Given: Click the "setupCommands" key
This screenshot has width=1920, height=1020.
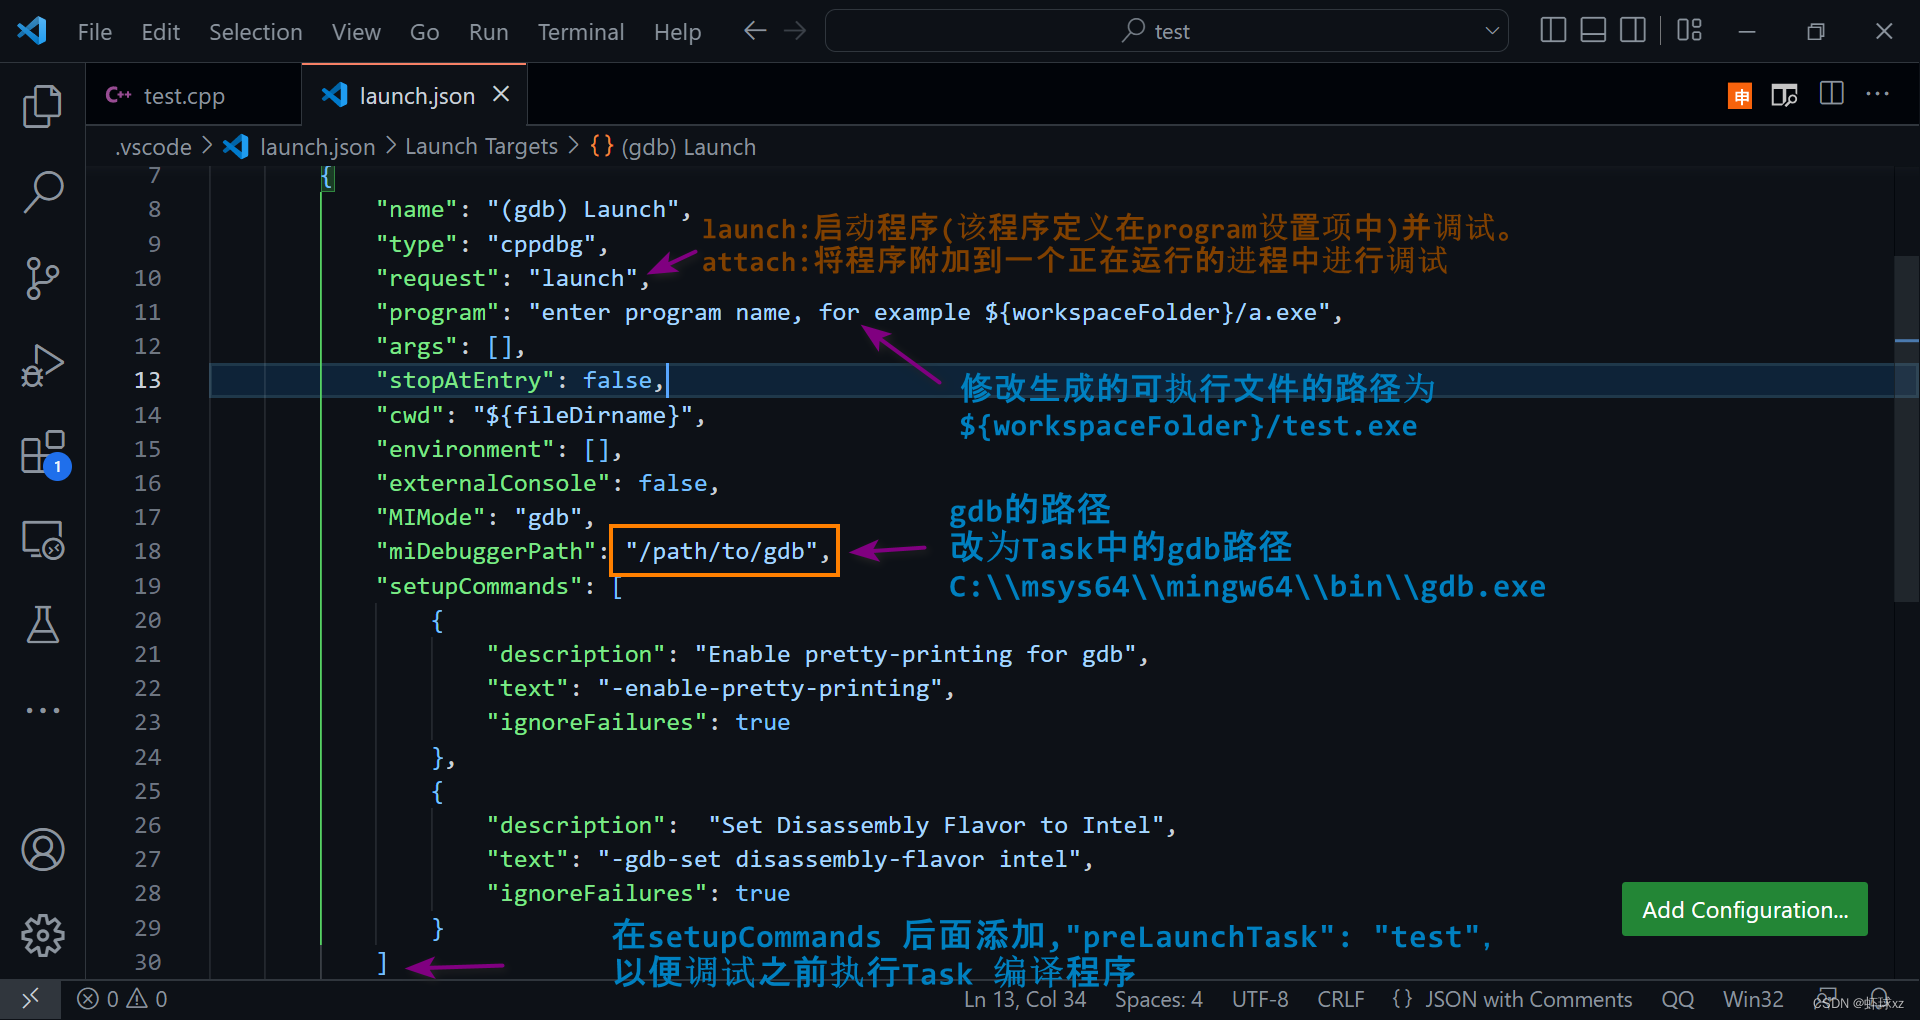Looking at the screenshot, I should click(x=479, y=586).
